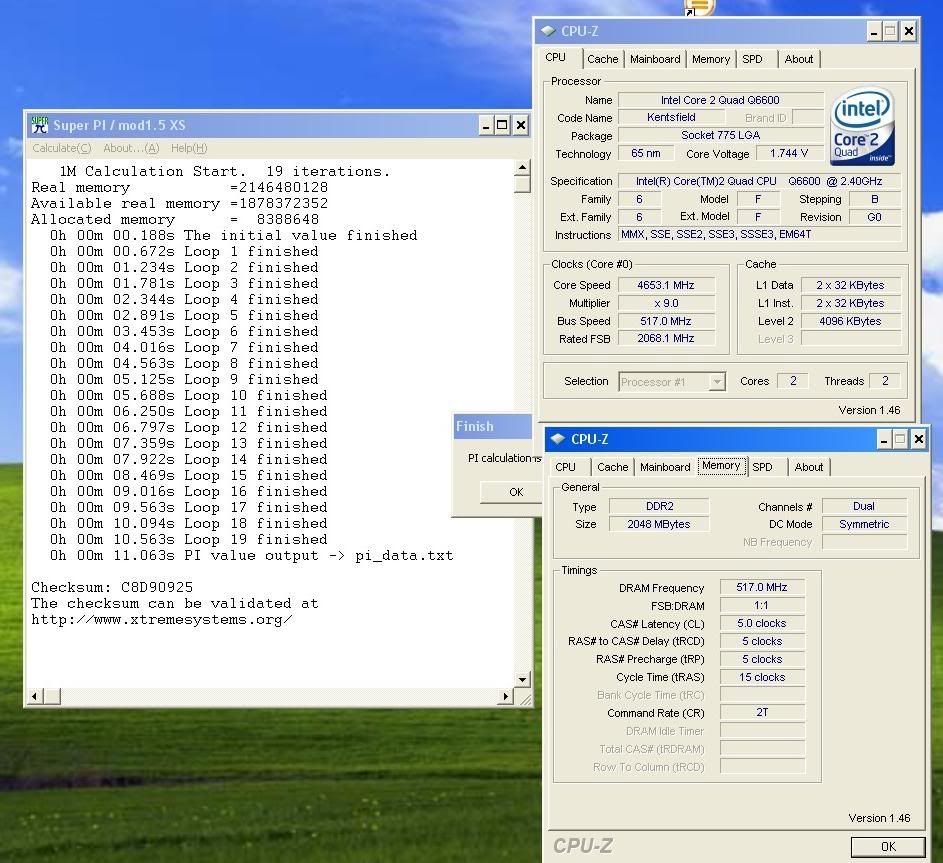The image size is (943, 863).
Task: Click the Core Voltage value '1.744 V'
Action: pyautogui.click(x=789, y=153)
